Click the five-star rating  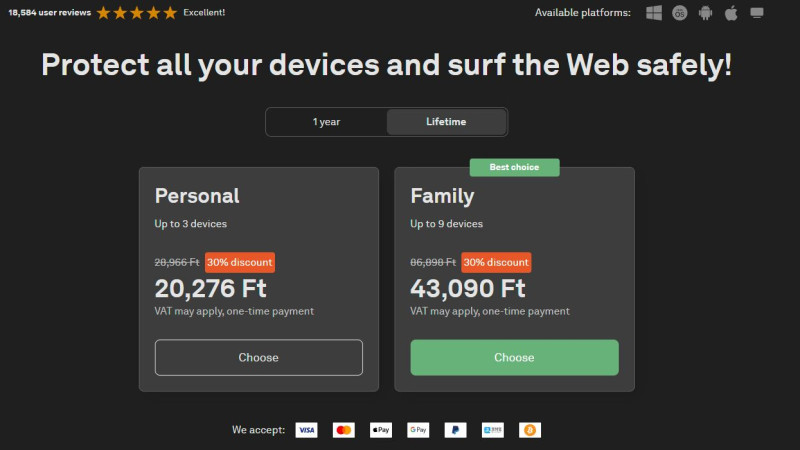pyautogui.click(x=137, y=13)
